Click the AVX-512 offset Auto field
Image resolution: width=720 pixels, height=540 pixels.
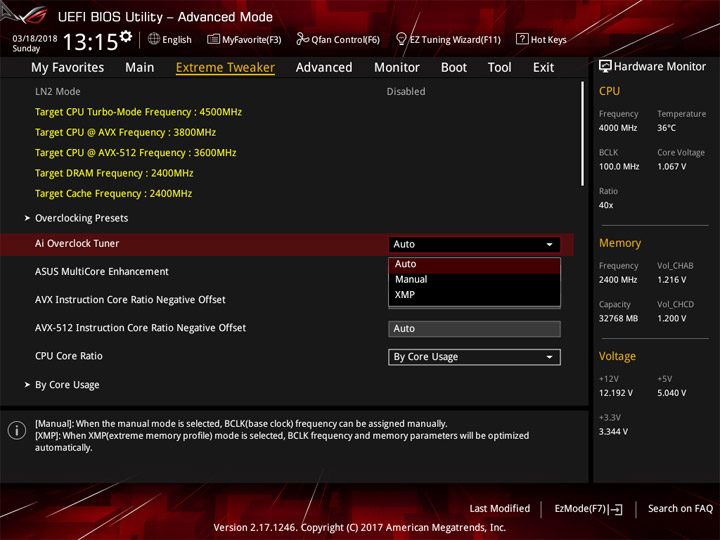[x=474, y=329]
